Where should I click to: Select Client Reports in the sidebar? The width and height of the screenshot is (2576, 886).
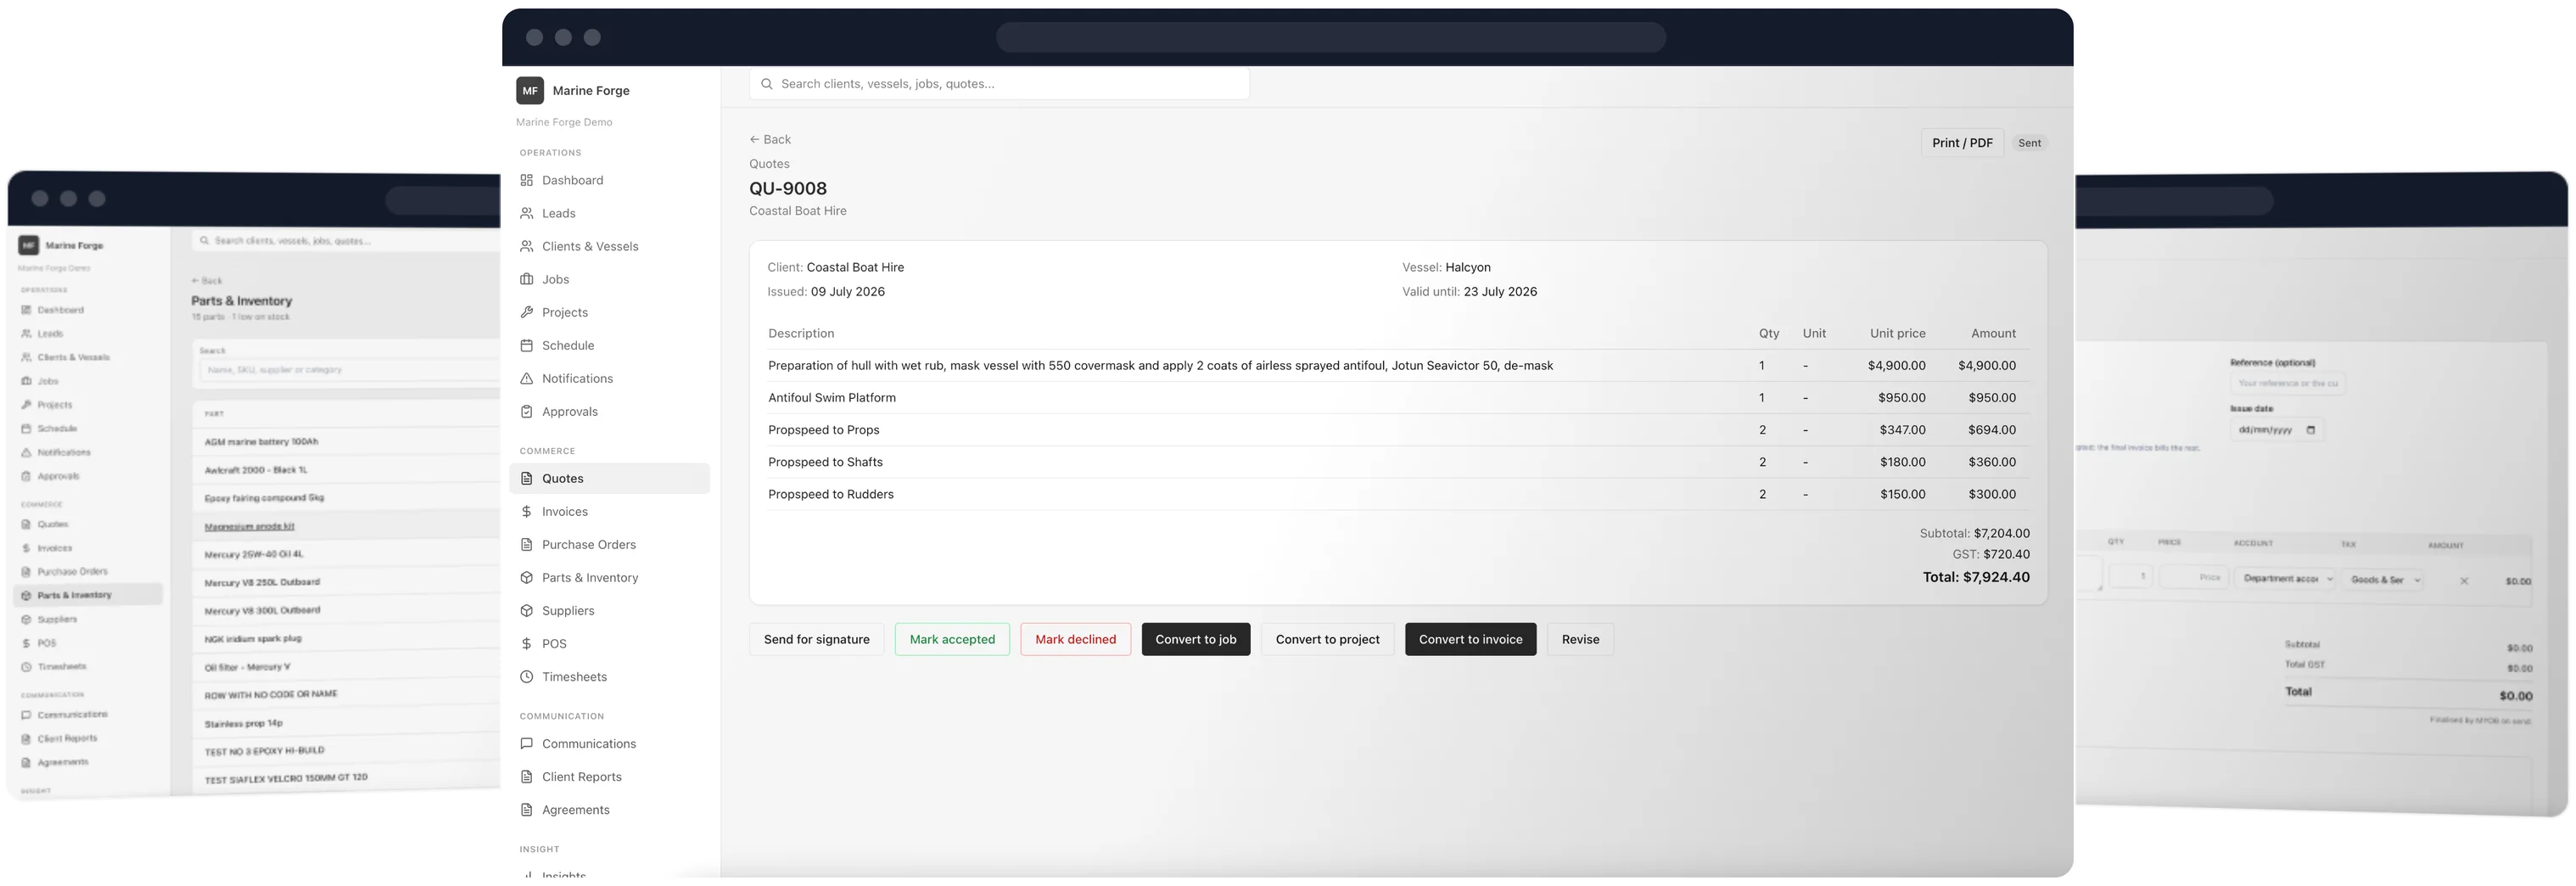(x=609, y=776)
